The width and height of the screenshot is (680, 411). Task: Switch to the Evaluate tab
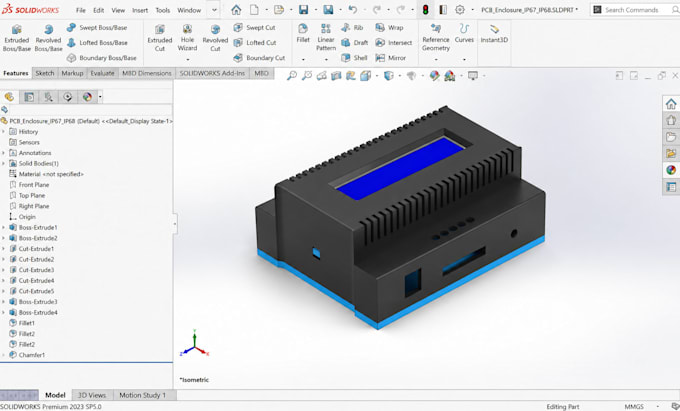tap(102, 73)
